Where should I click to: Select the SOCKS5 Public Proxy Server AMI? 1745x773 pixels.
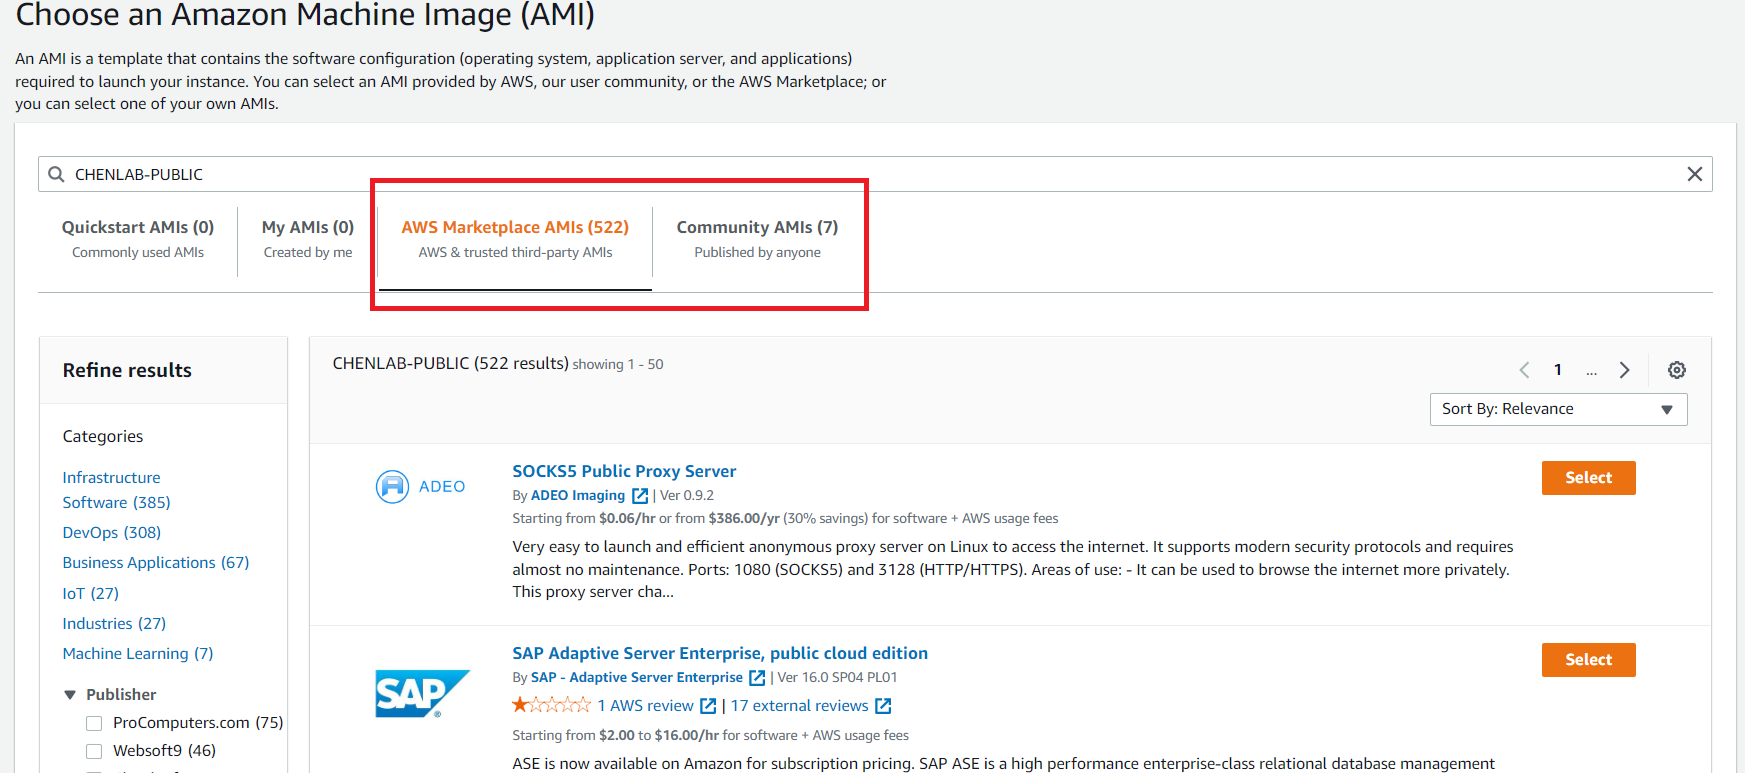tap(1588, 478)
